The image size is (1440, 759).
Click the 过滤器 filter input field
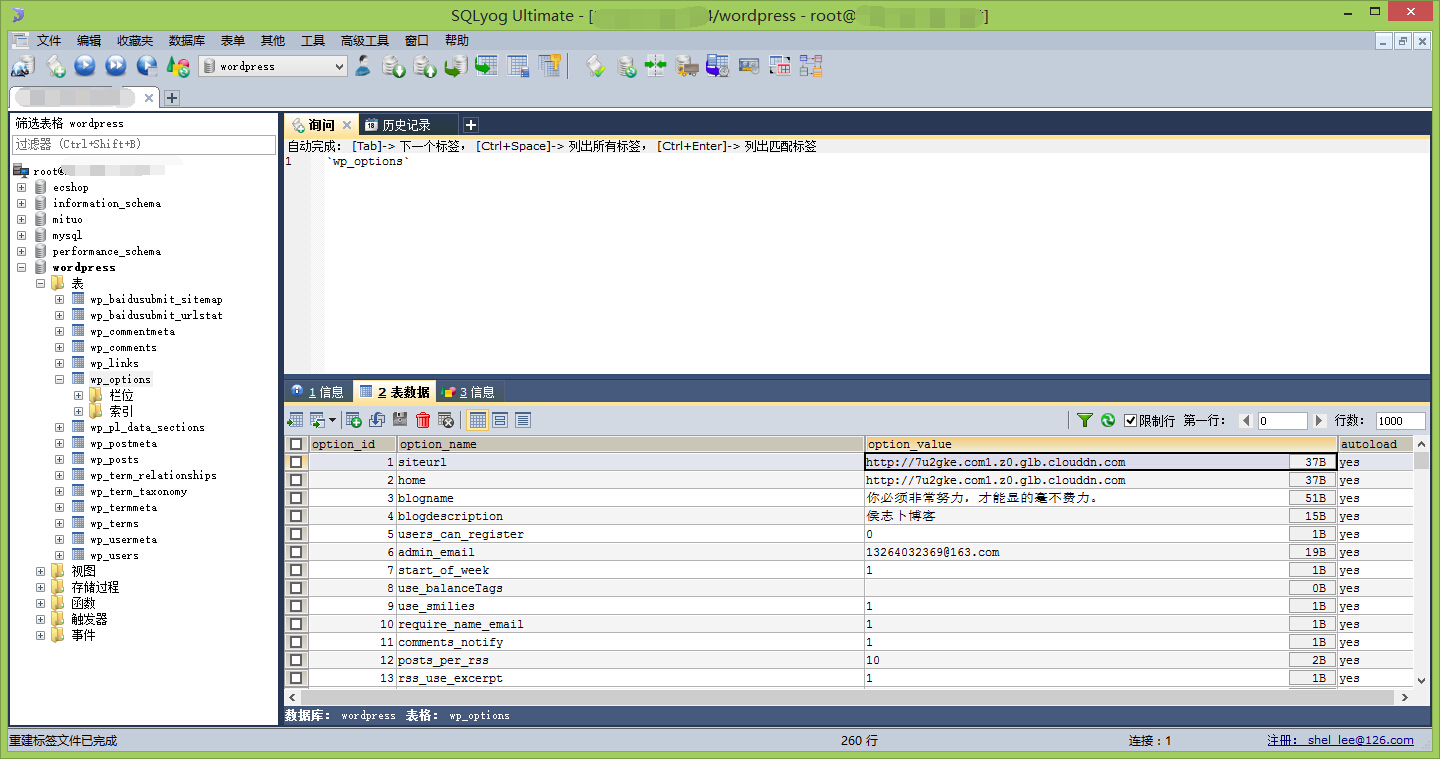(x=142, y=144)
